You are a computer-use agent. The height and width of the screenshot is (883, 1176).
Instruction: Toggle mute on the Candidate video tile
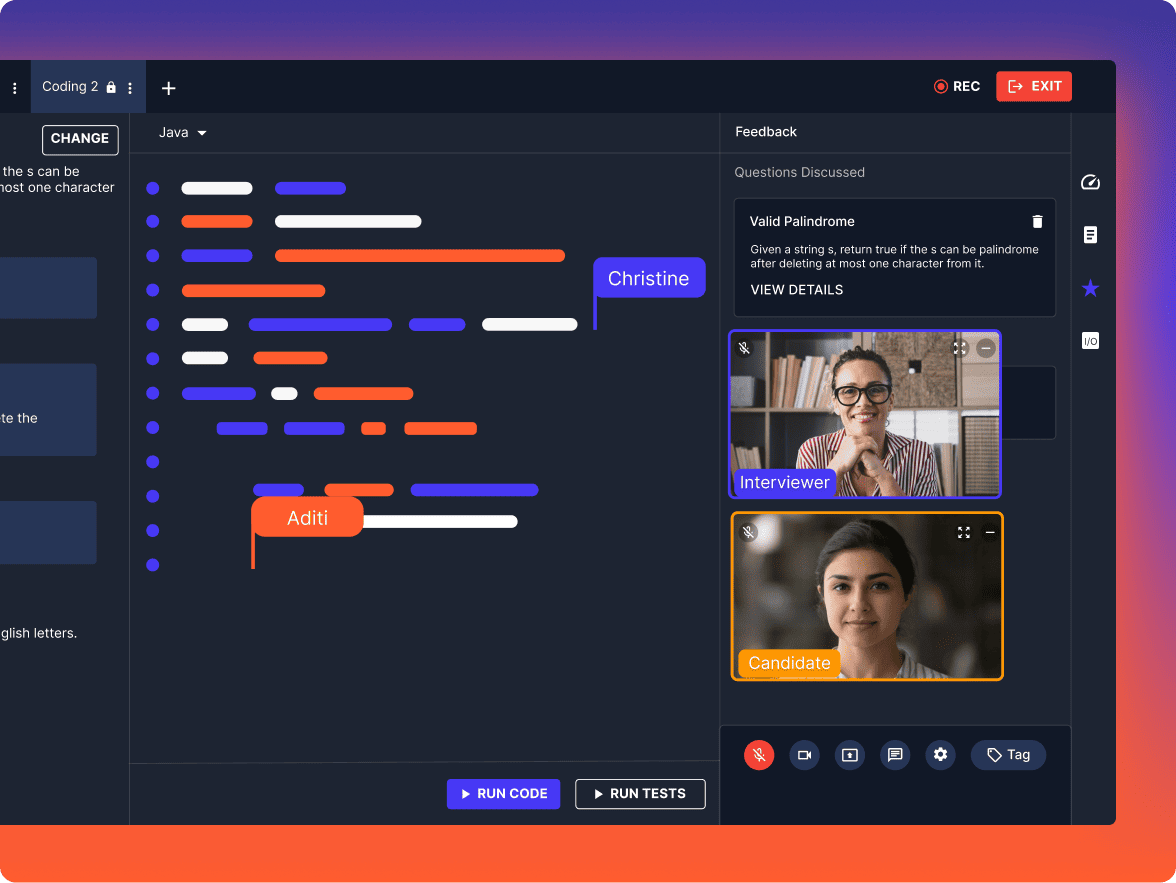click(748, 532)
